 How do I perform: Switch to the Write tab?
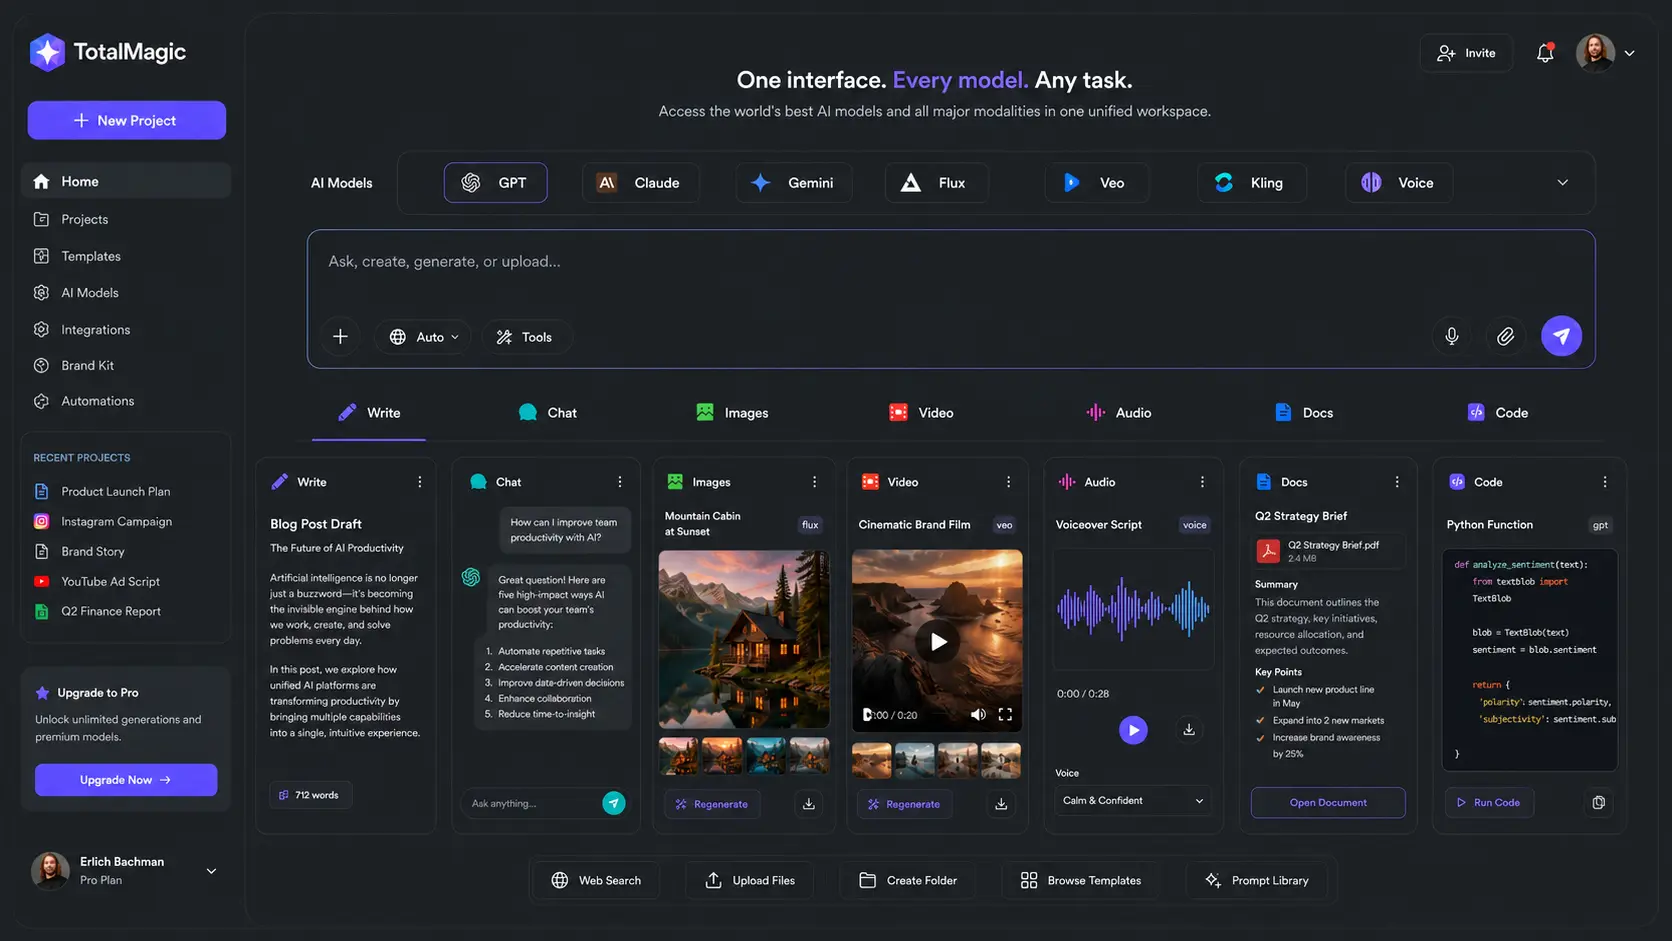[369, 413]
